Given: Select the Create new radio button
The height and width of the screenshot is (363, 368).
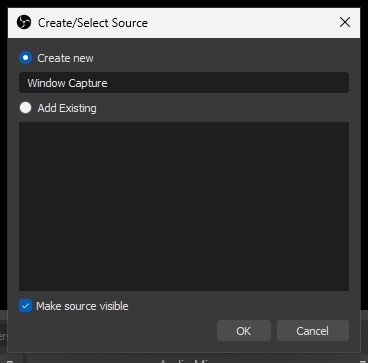Looking at the screenshot, I should tap(25, 58).
